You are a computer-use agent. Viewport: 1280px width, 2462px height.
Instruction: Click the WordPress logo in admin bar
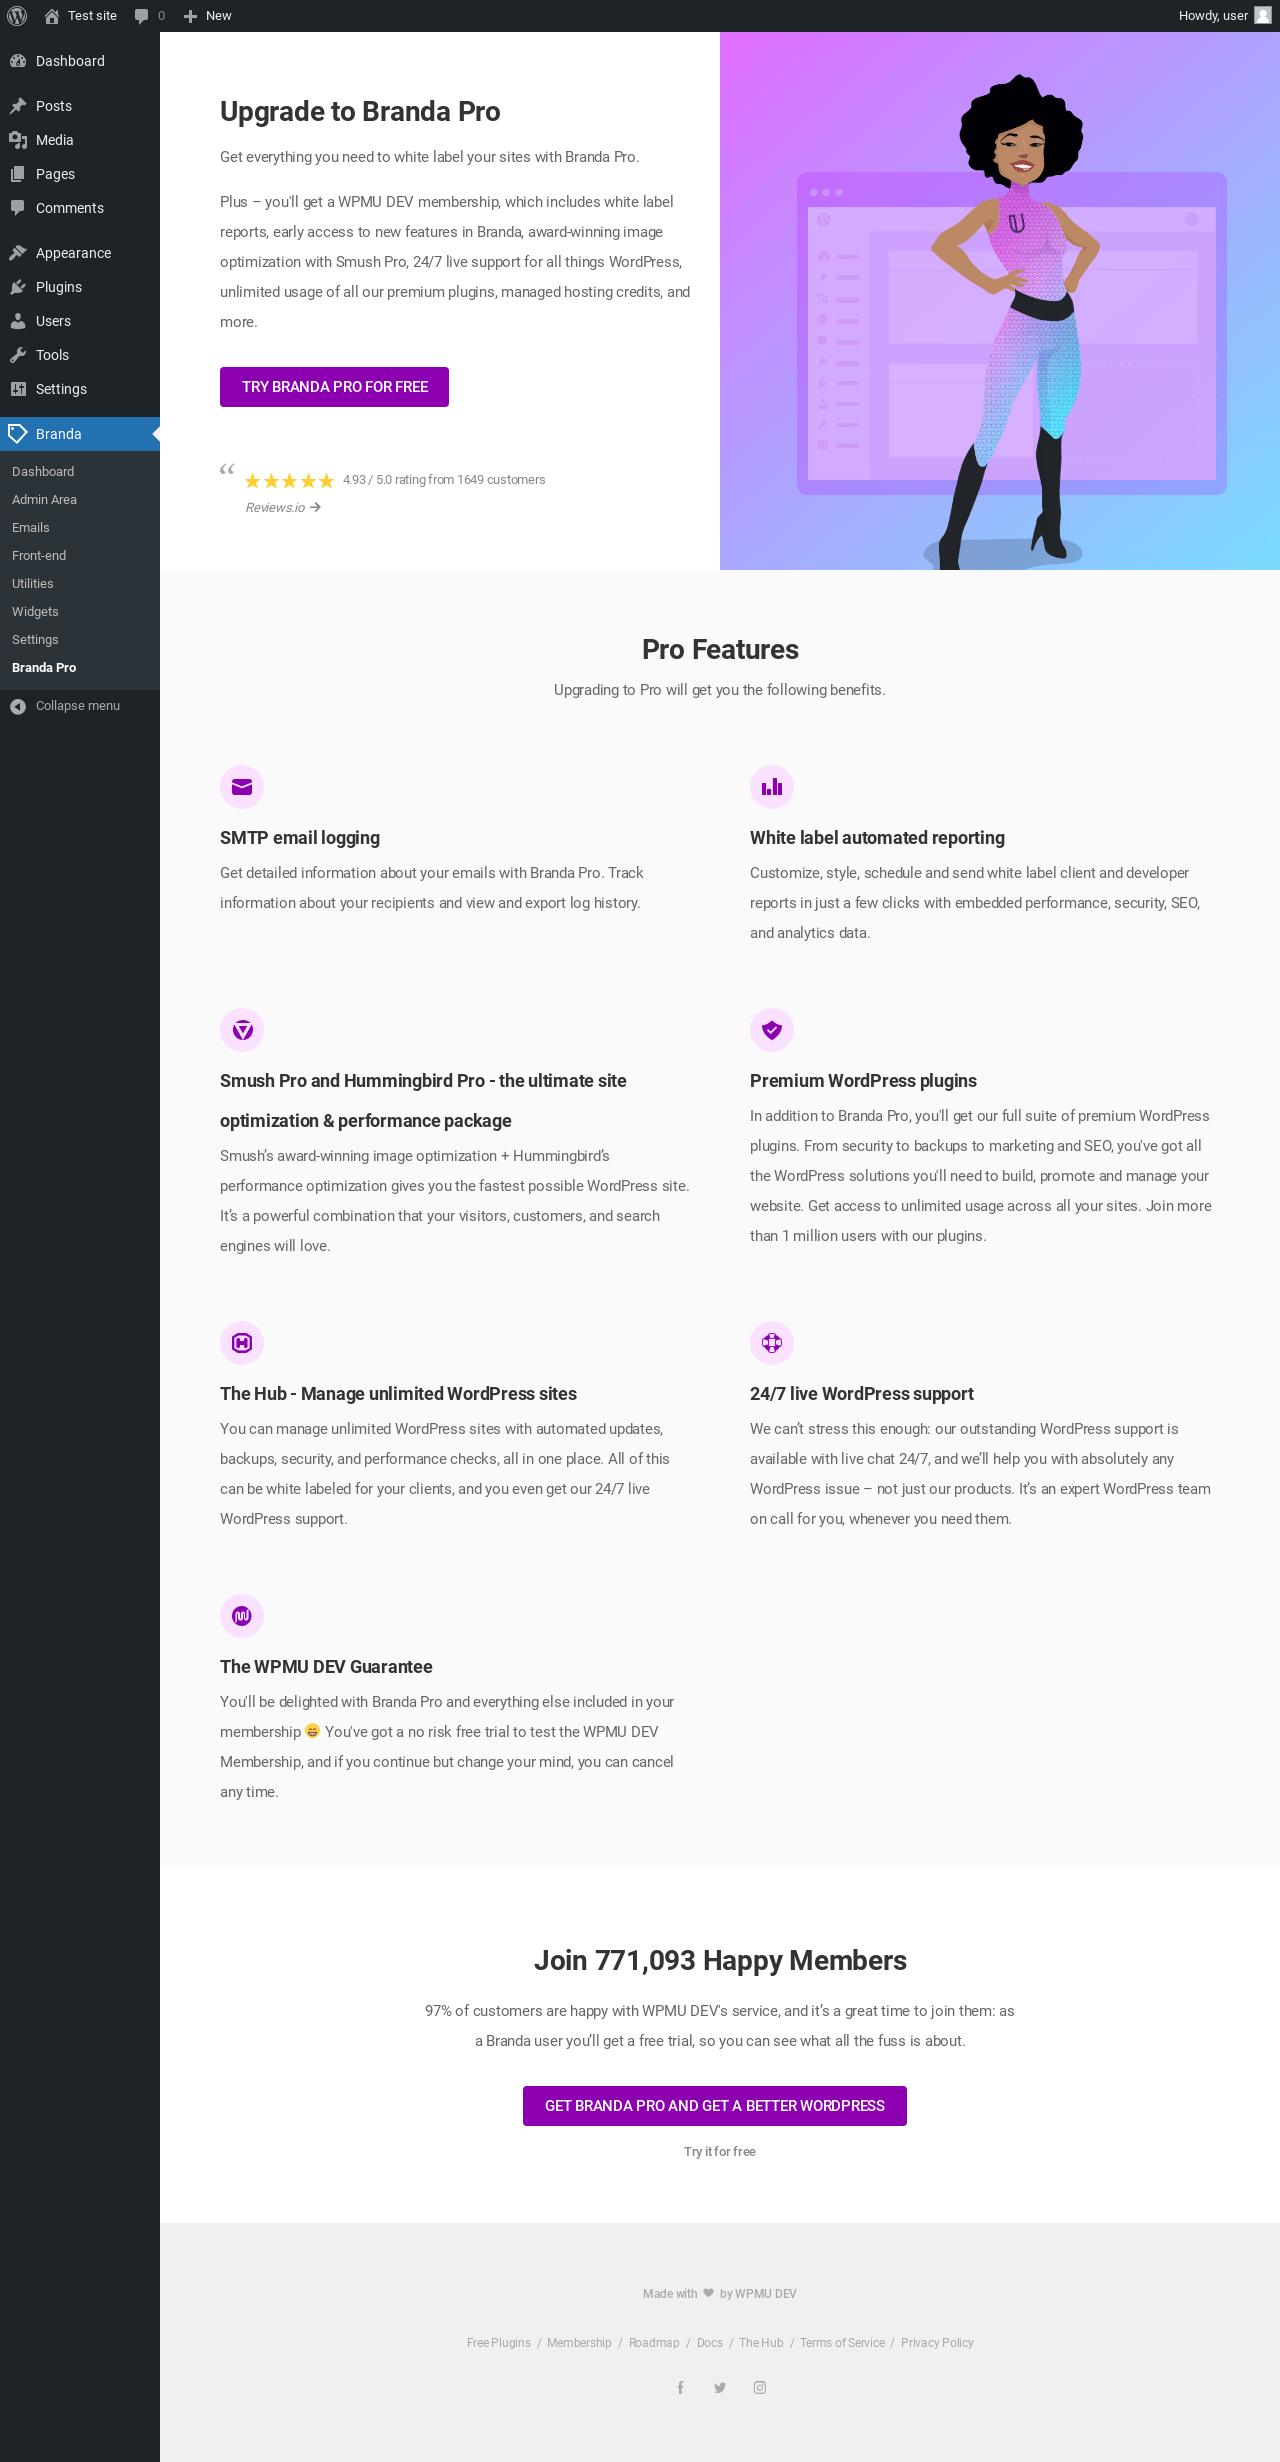[x=17, y=16]
